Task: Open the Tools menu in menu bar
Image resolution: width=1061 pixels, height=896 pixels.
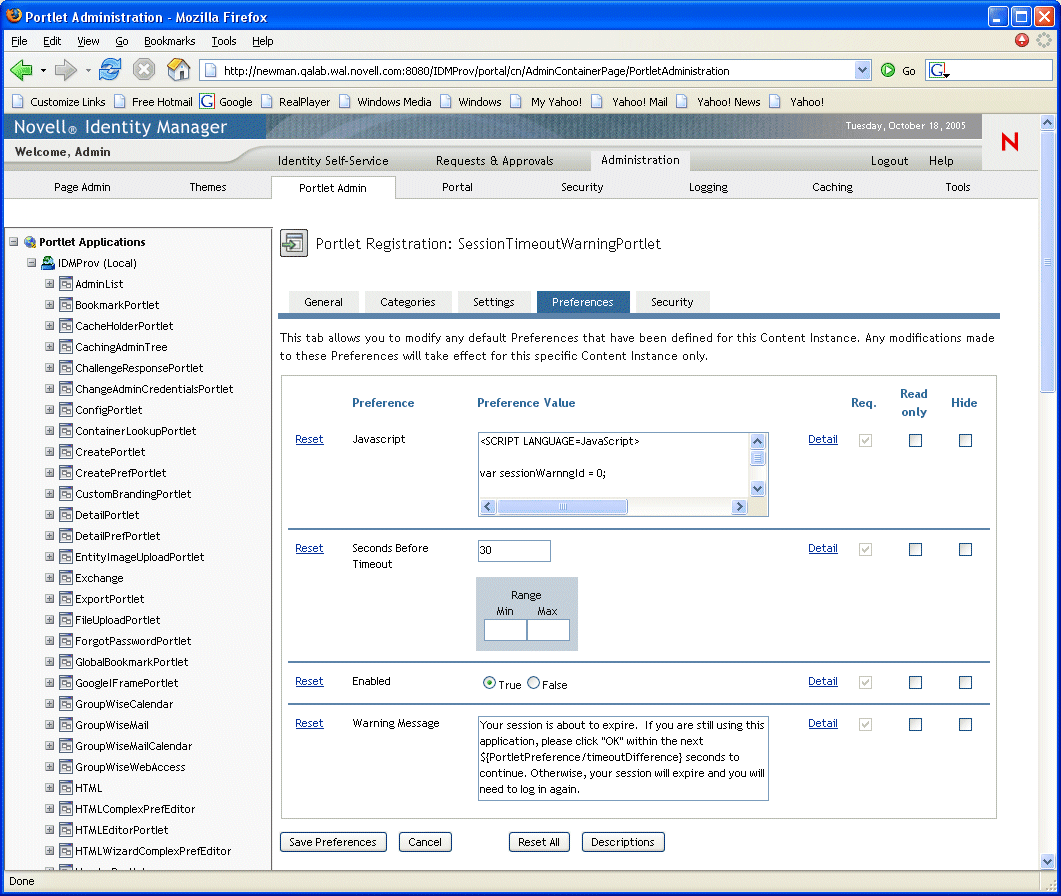Action: pos(223,41)
